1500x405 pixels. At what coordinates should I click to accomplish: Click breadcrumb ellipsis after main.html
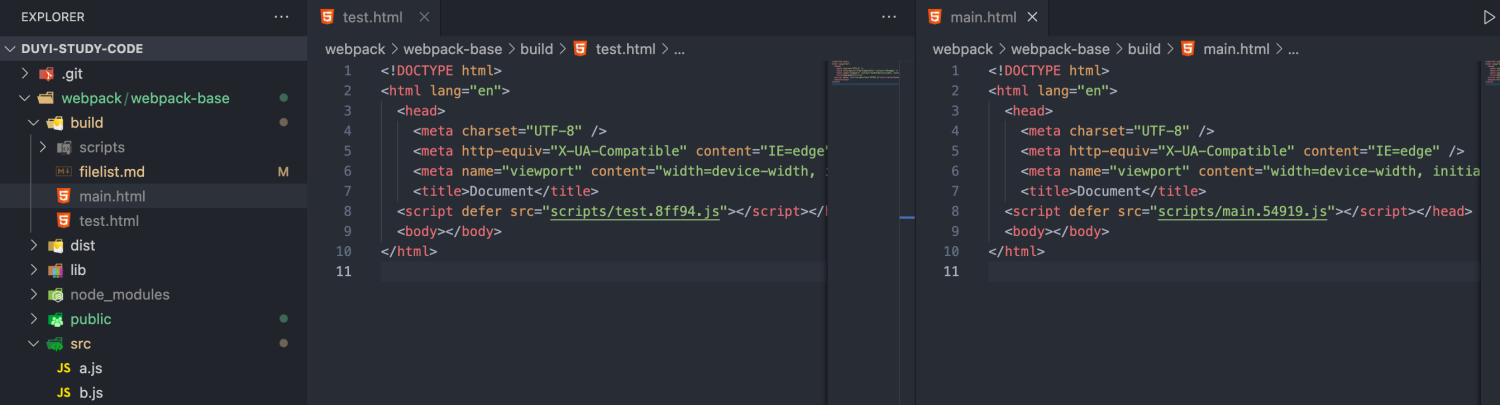[1292, 49]
